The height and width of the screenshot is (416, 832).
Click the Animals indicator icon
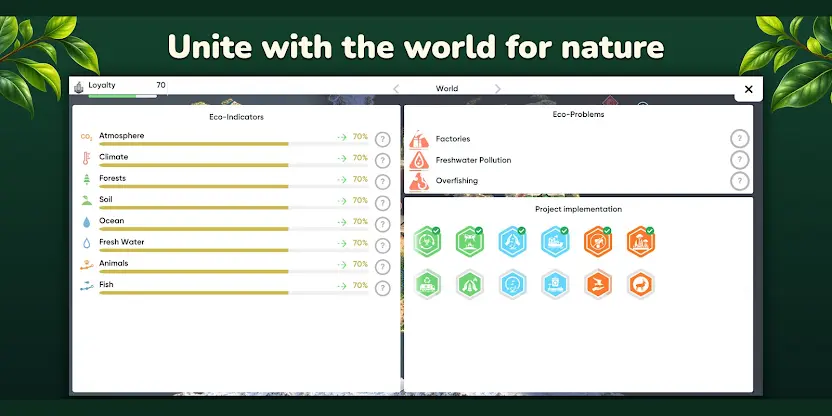point(86,265)
